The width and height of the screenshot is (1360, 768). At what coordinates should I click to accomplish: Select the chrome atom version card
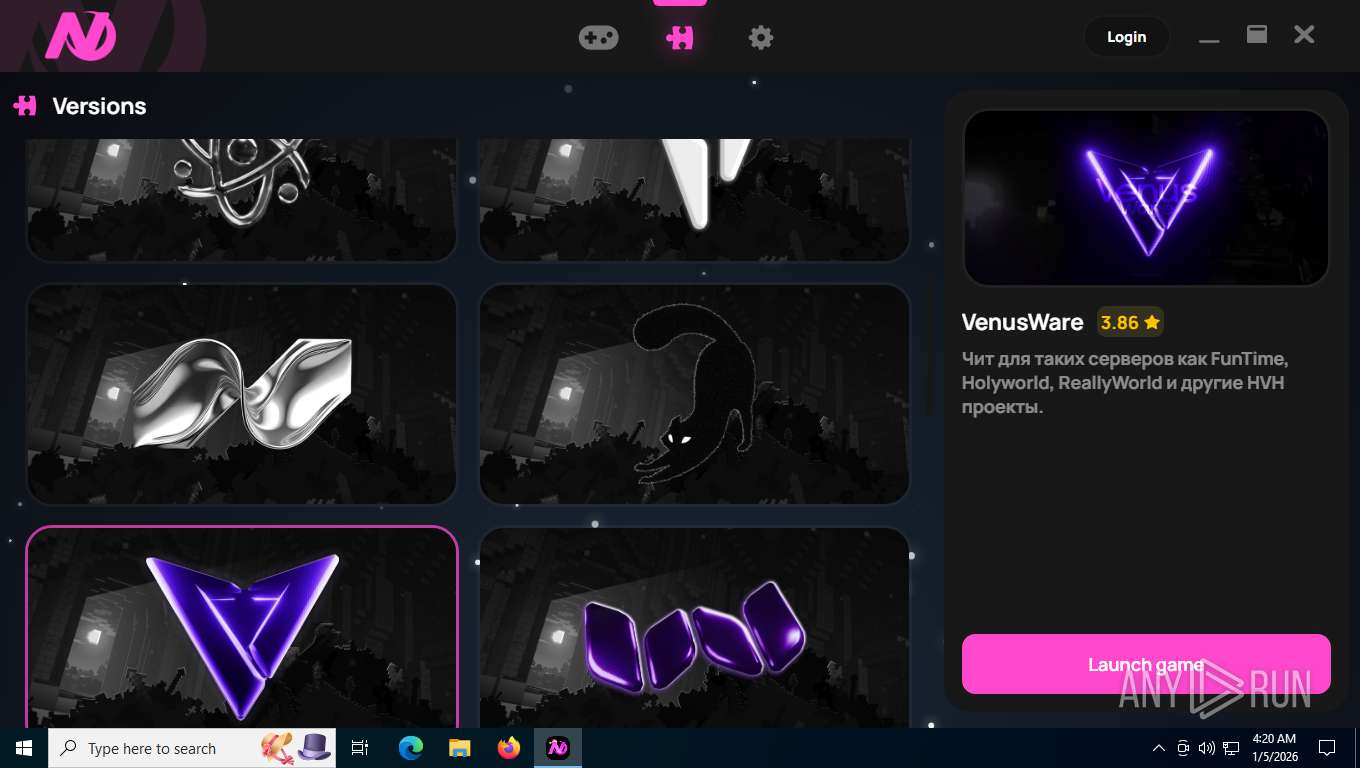pyautogui.click(x=241, y=200)
